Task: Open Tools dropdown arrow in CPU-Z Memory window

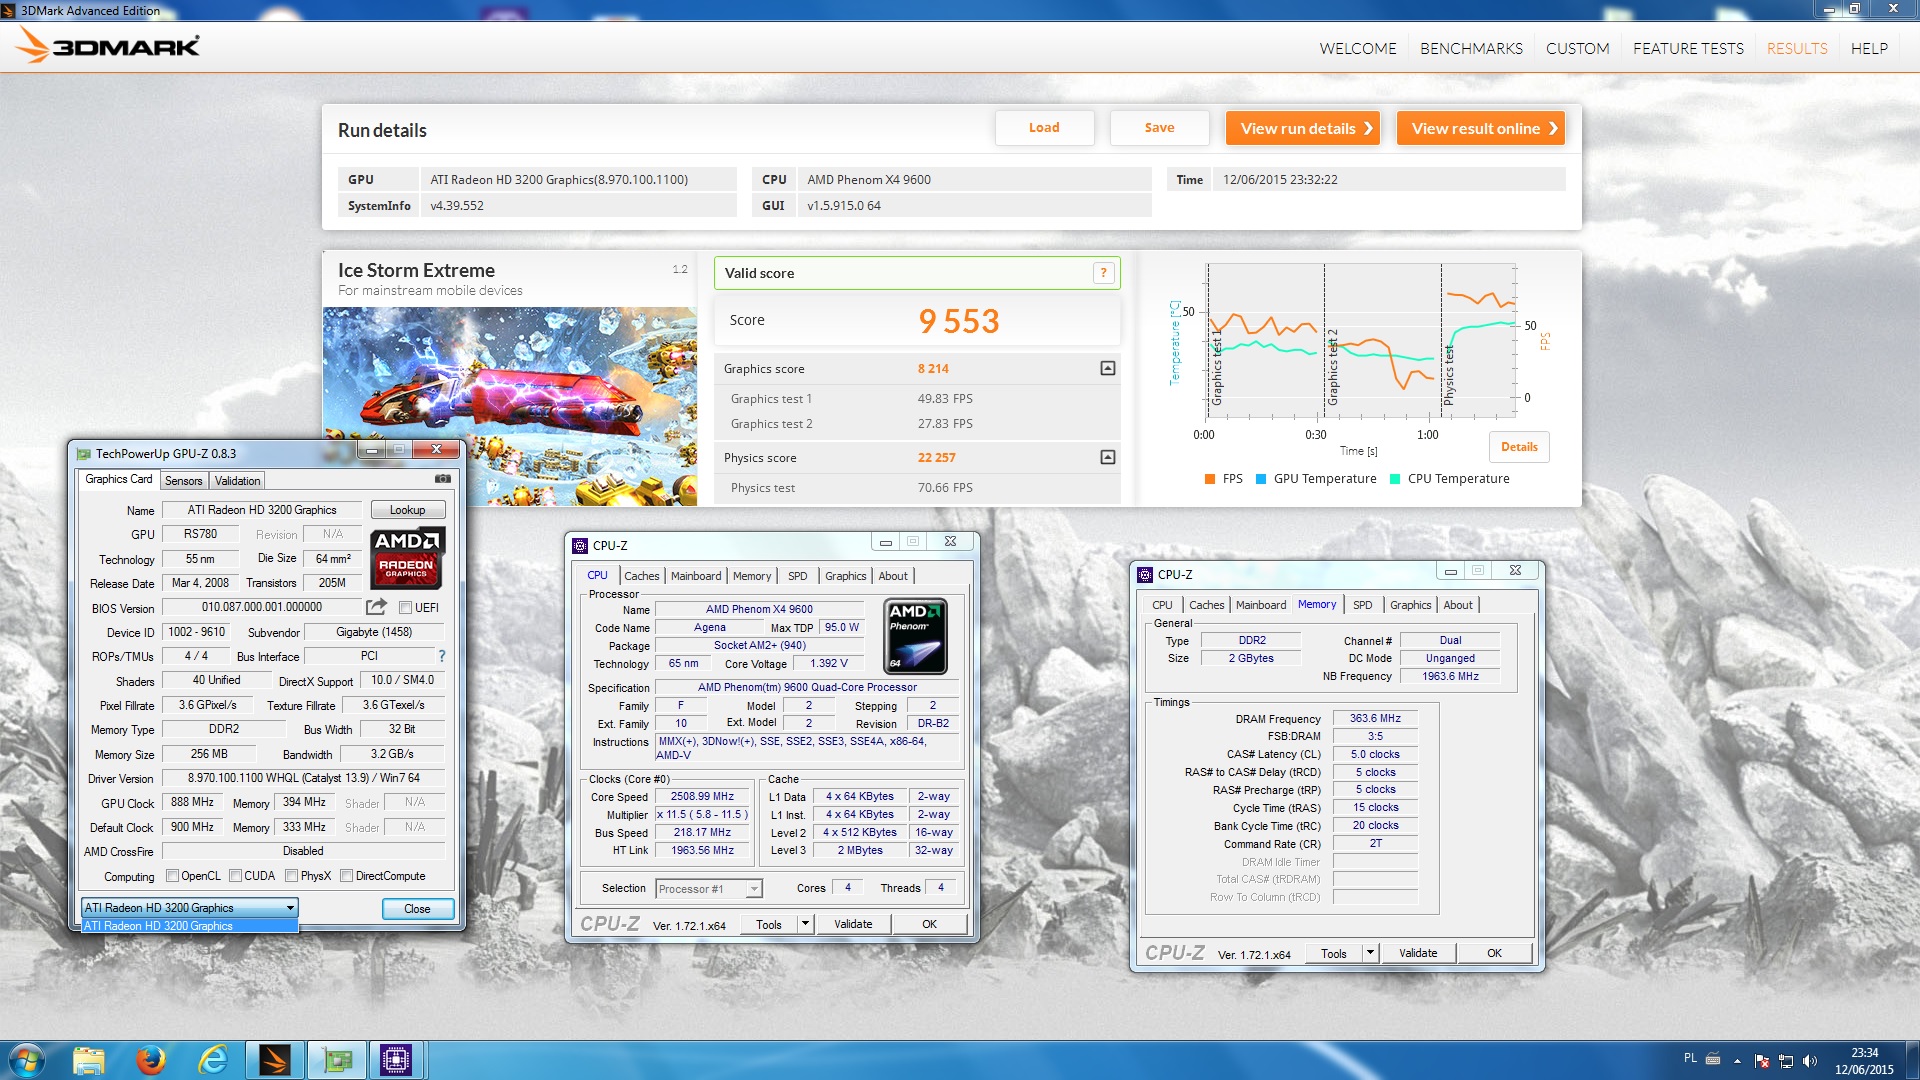Action: click(1370, 953)
